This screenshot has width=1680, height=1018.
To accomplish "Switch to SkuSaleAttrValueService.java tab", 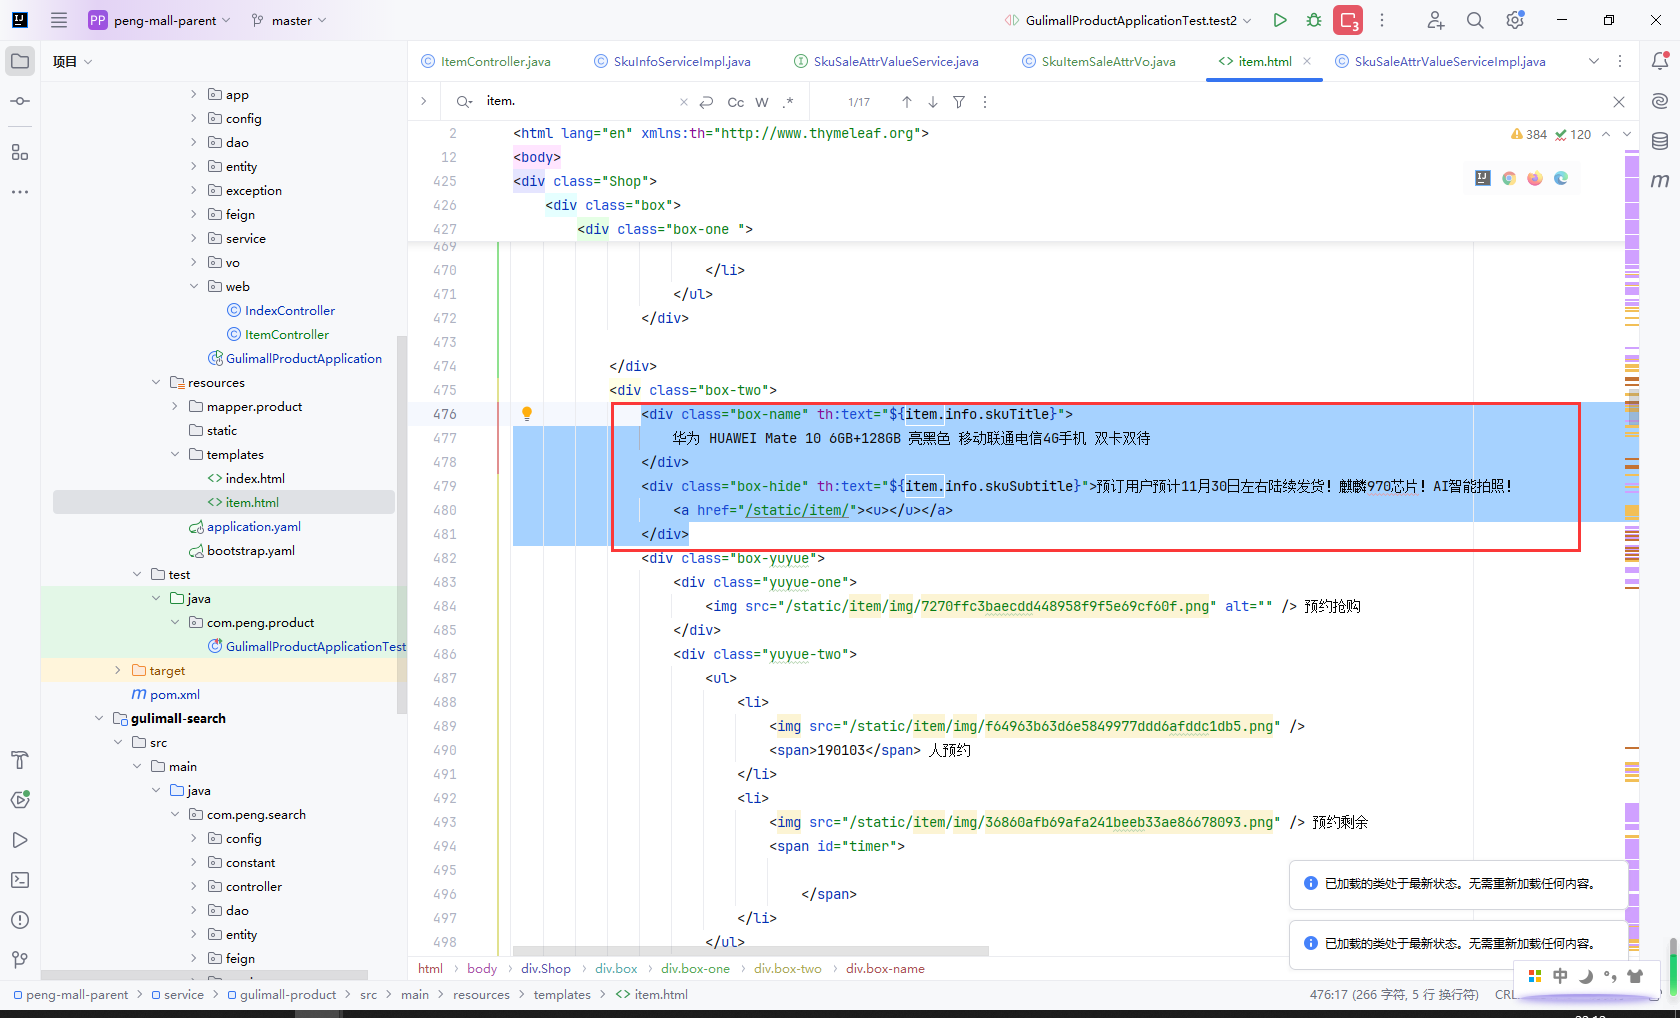I will (x=886, y=61).
